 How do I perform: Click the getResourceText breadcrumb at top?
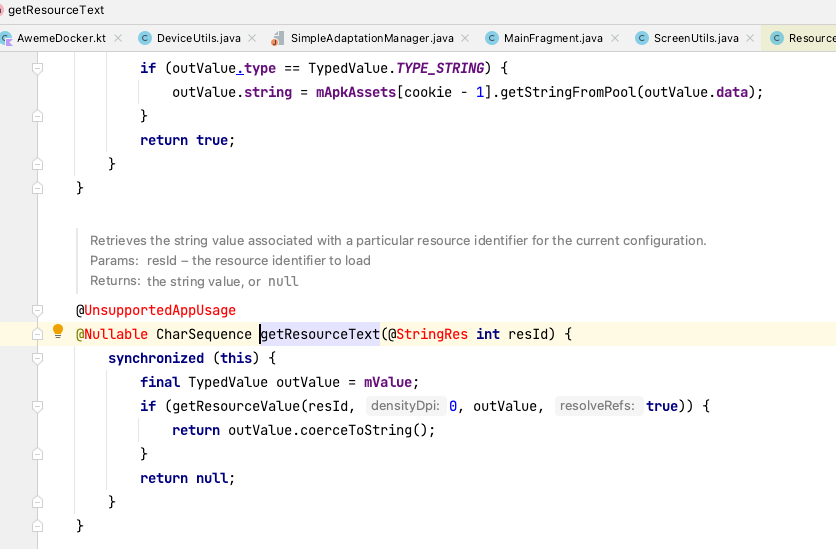55,10
